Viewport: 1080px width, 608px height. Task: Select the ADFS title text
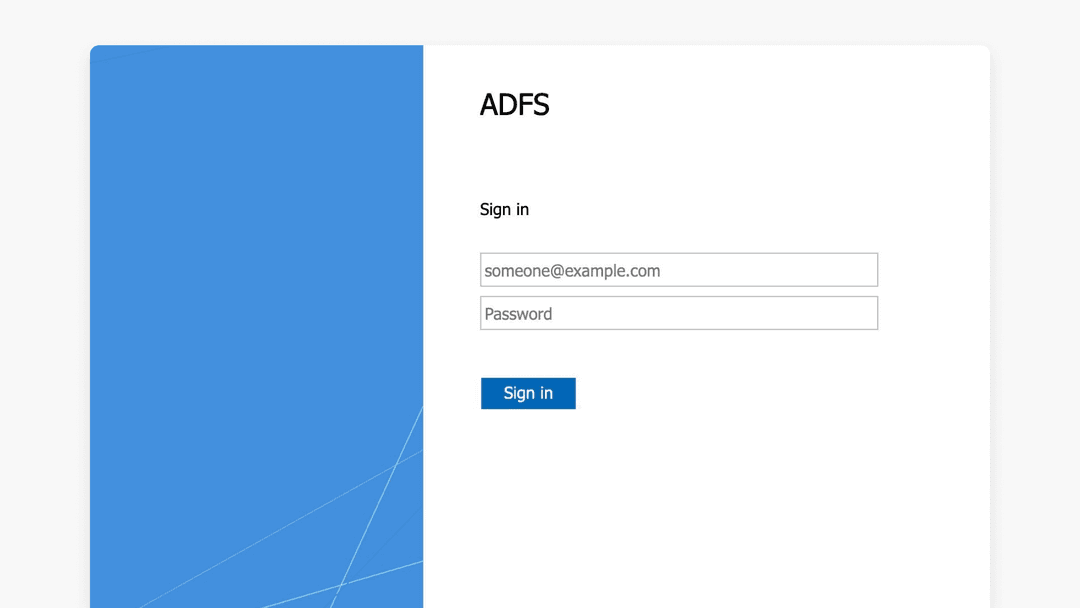click(x=515, y=105)
